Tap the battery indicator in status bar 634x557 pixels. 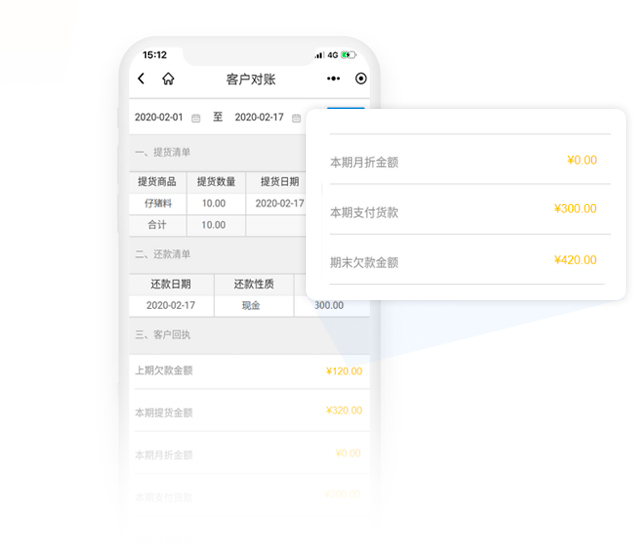(348, 55)
